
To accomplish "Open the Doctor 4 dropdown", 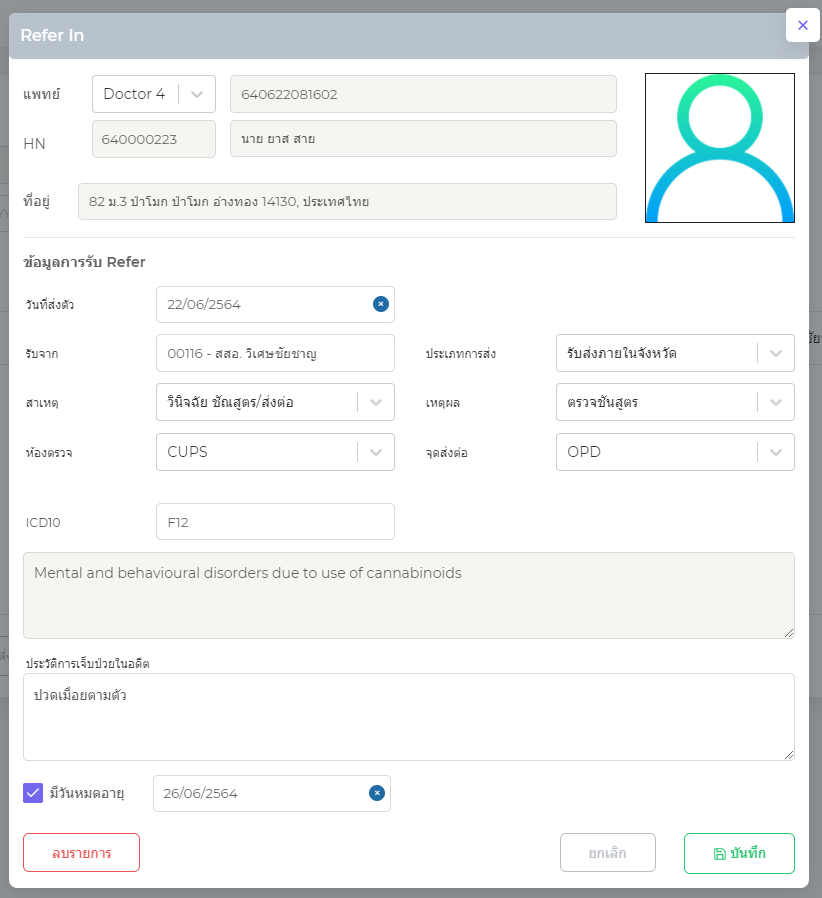I will click(197, 94).
